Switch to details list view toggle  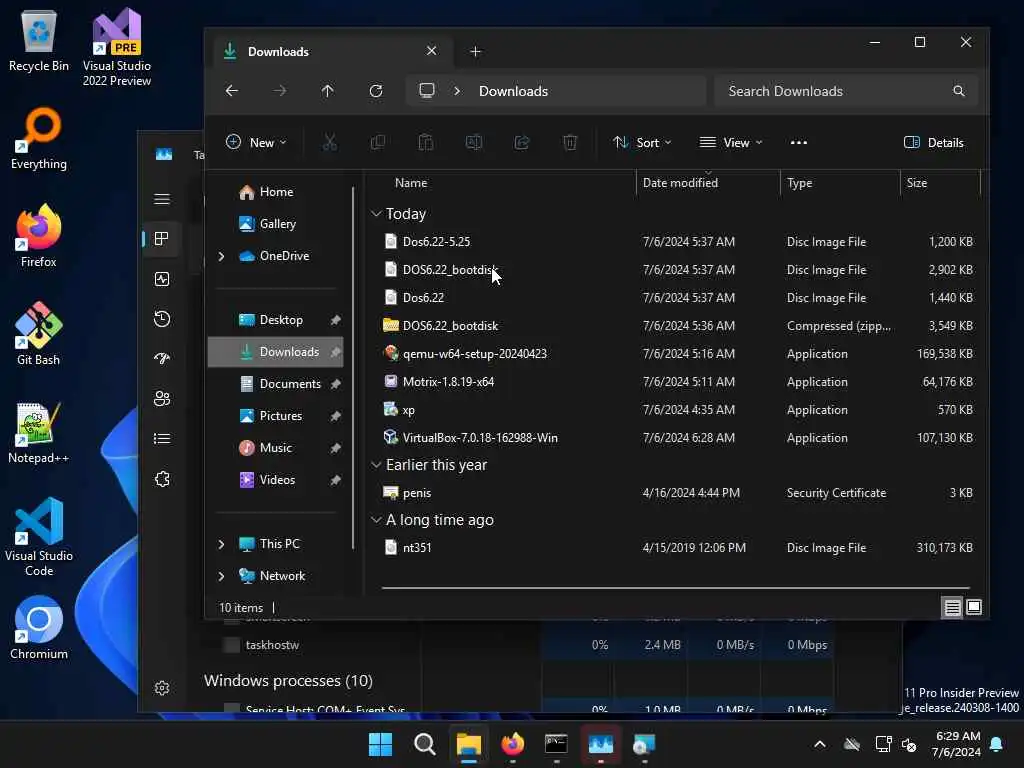[952, 607]
